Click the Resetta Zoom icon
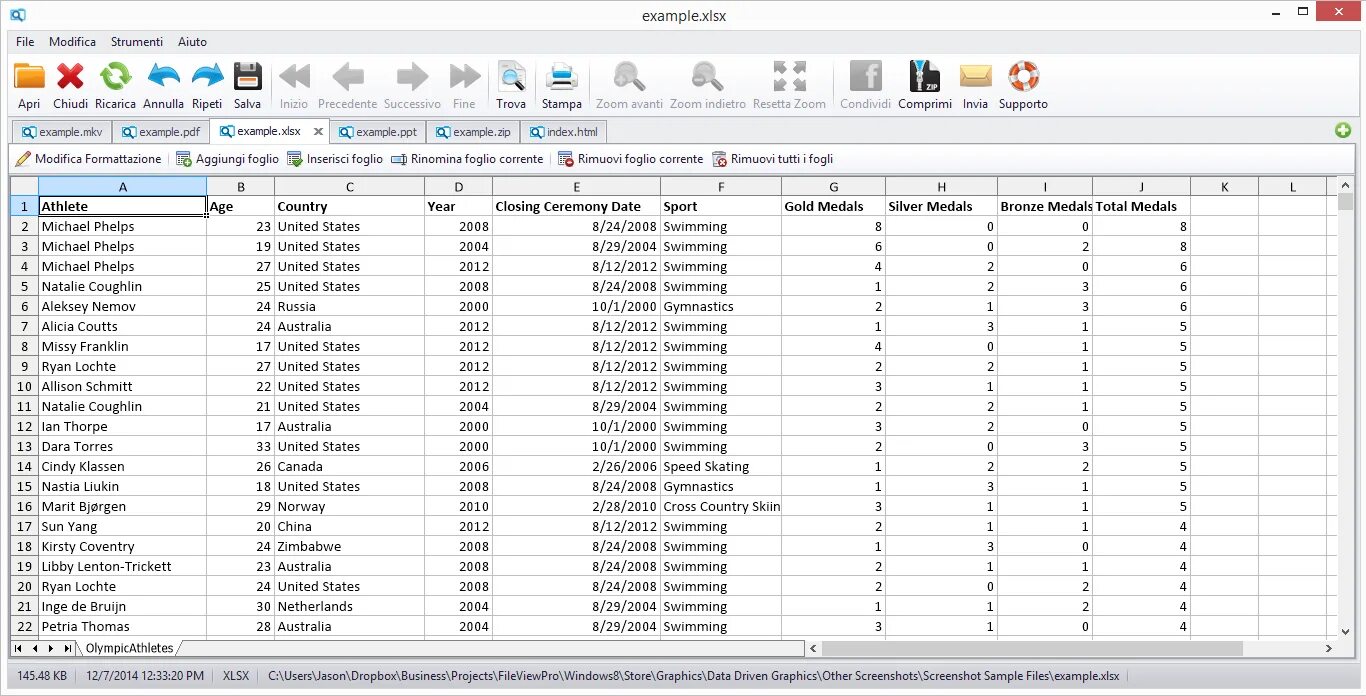This screenshot has width=1366, height=696. click(789, 76)
